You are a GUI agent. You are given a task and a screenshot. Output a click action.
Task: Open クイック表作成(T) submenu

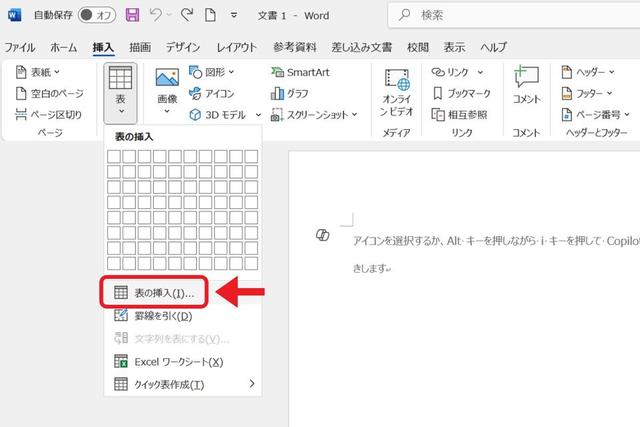pyautogui.click(x=182, y=385)
